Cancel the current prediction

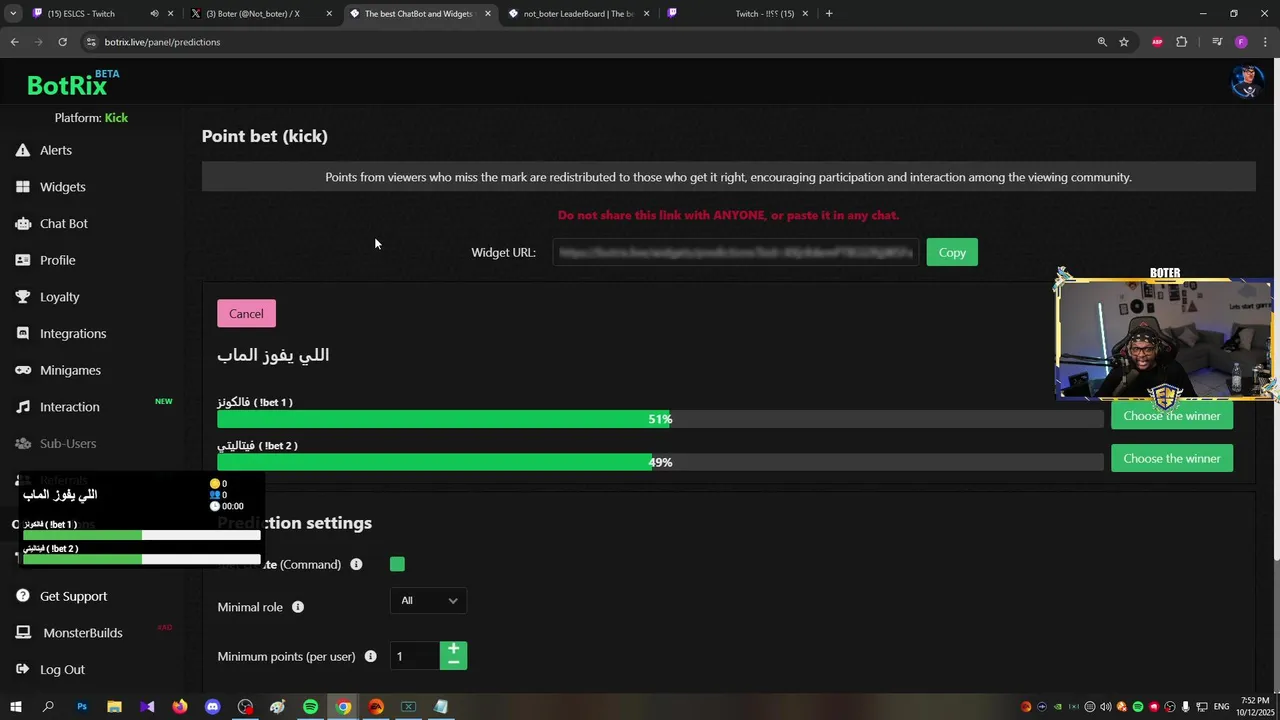point(246,314)
